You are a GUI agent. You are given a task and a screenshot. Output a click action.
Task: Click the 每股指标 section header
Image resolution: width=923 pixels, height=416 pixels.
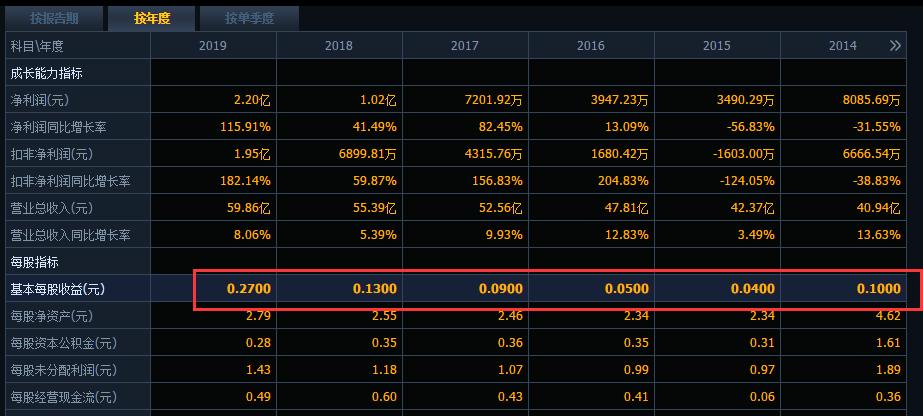pos(34,262)
